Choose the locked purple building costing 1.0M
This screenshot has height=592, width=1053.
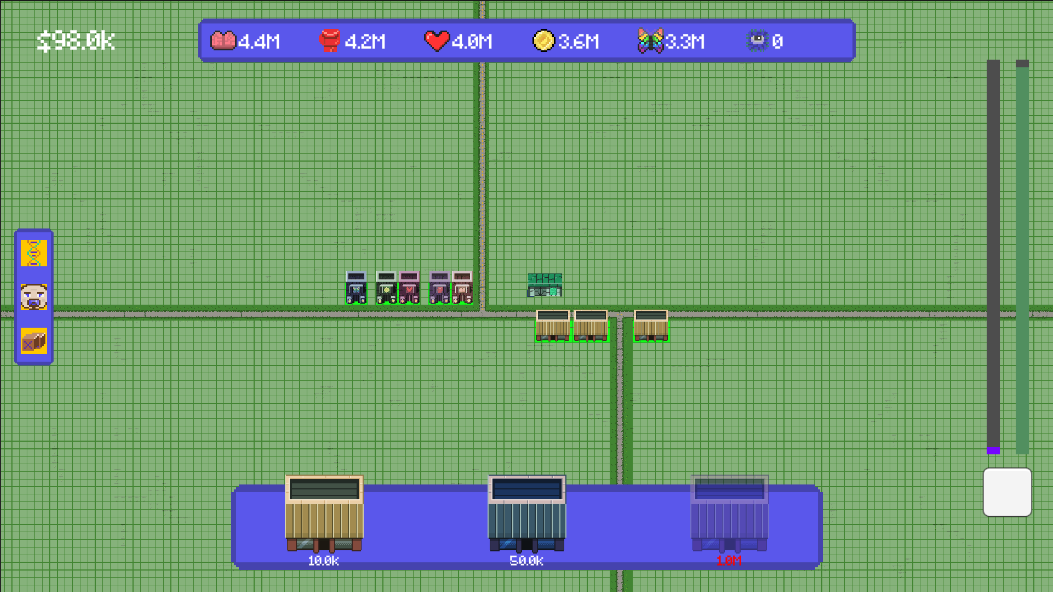[x=729, y=513]
